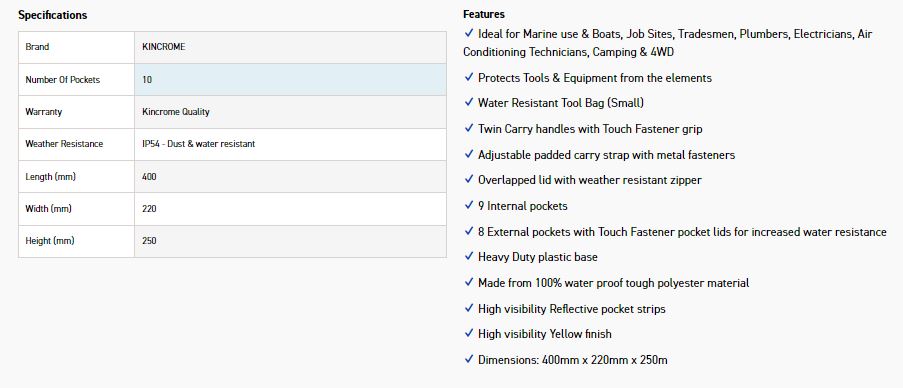This screenshot has height=388, width=903.
Task: Click checkmark beside Protects Tools & Equipment
Action: [x=469, y=77]
